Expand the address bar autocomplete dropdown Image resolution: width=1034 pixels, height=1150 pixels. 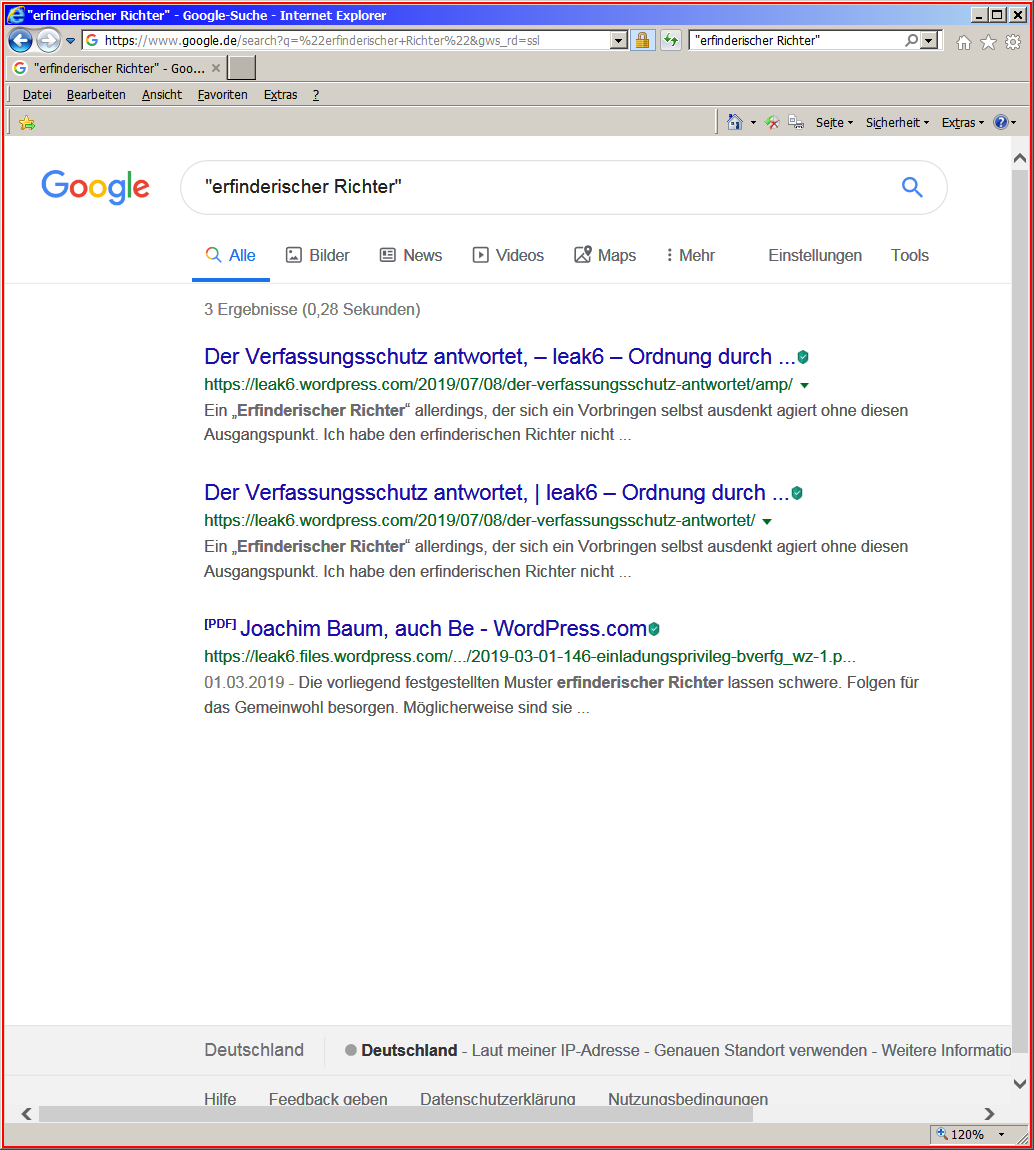click(x=619, y=40)
